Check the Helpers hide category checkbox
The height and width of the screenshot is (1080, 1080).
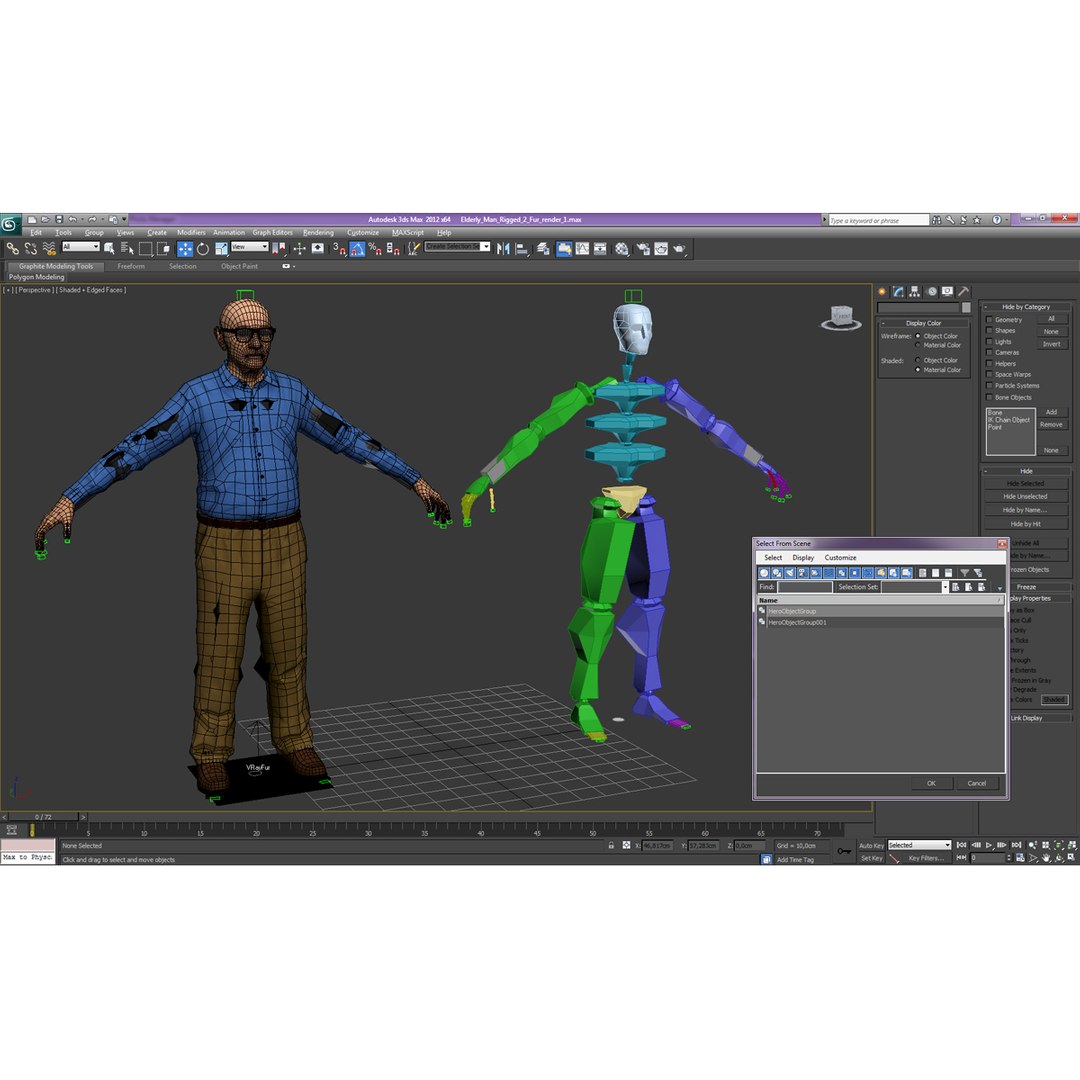click(989, 364)
